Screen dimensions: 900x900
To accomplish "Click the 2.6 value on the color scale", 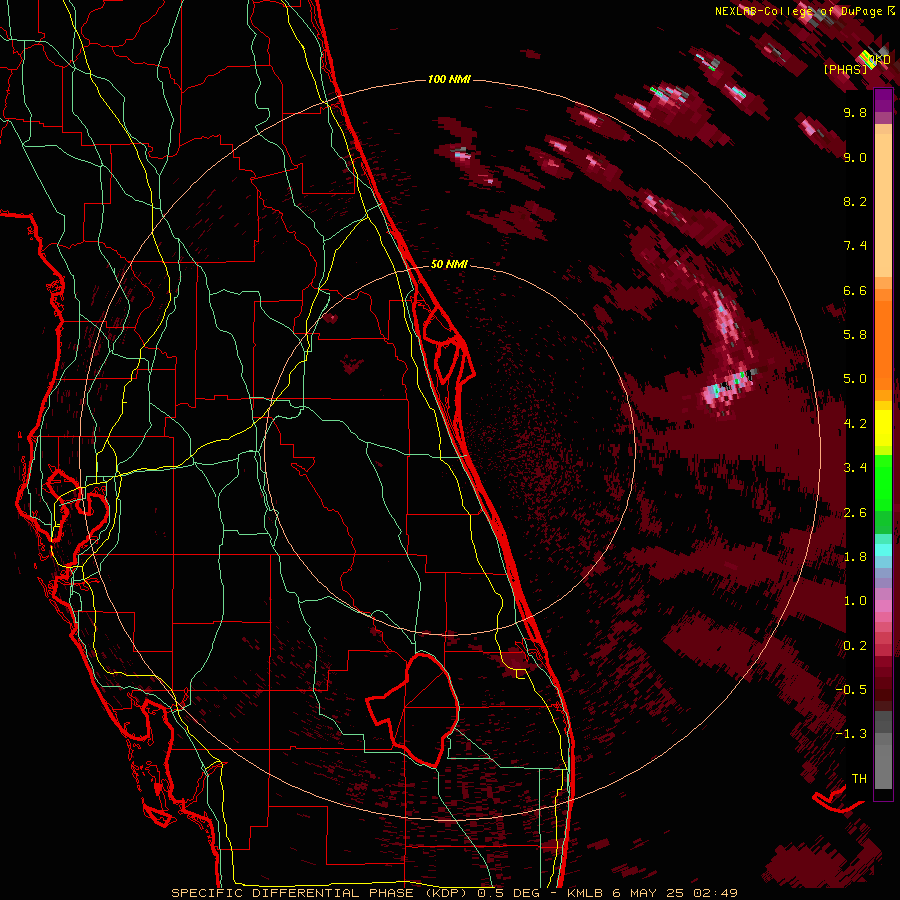I will 855,513.
